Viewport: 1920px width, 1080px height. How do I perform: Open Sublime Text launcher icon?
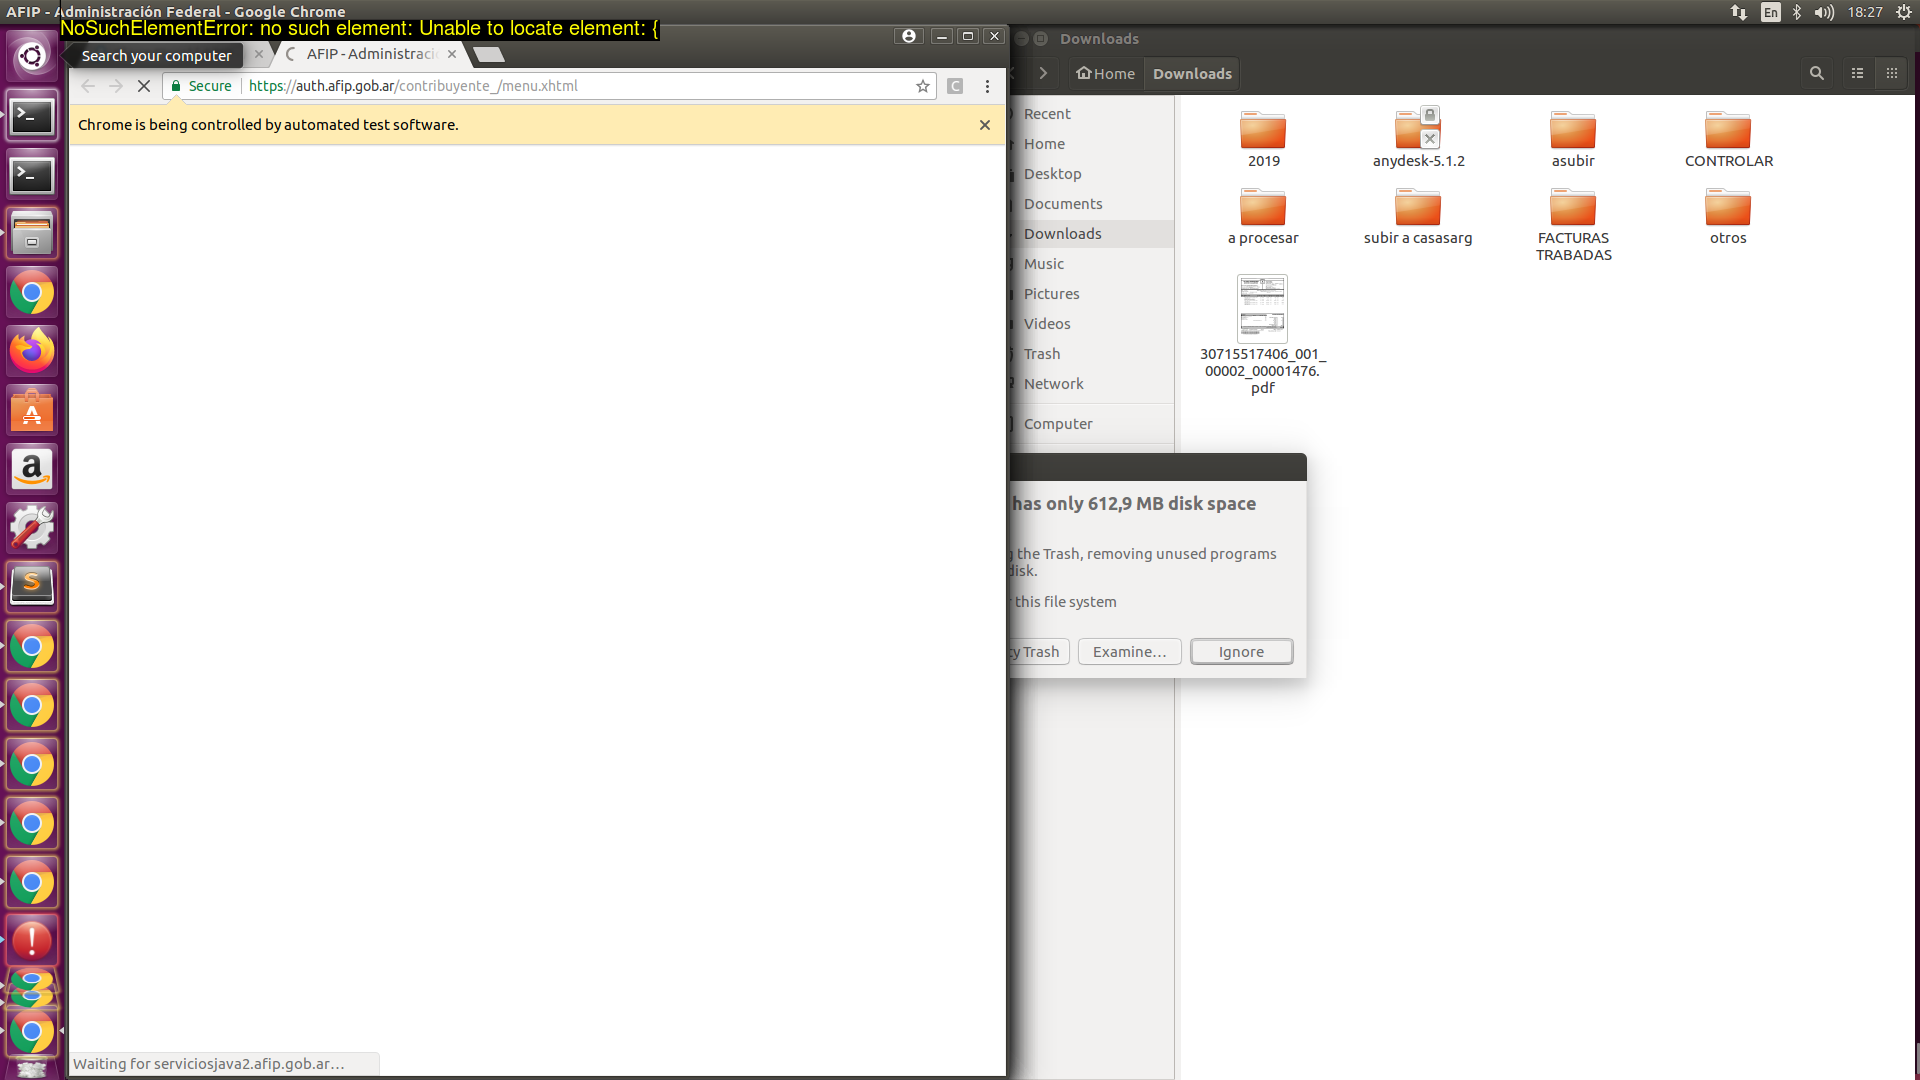[32, 587]
